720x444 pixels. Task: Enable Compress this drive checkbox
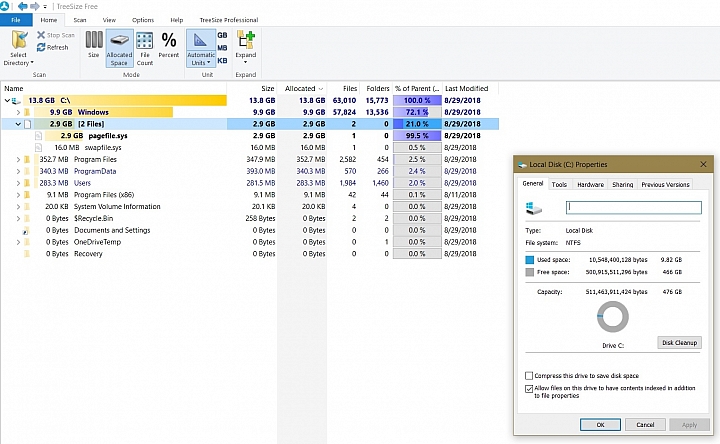click(x=529, y=376)
